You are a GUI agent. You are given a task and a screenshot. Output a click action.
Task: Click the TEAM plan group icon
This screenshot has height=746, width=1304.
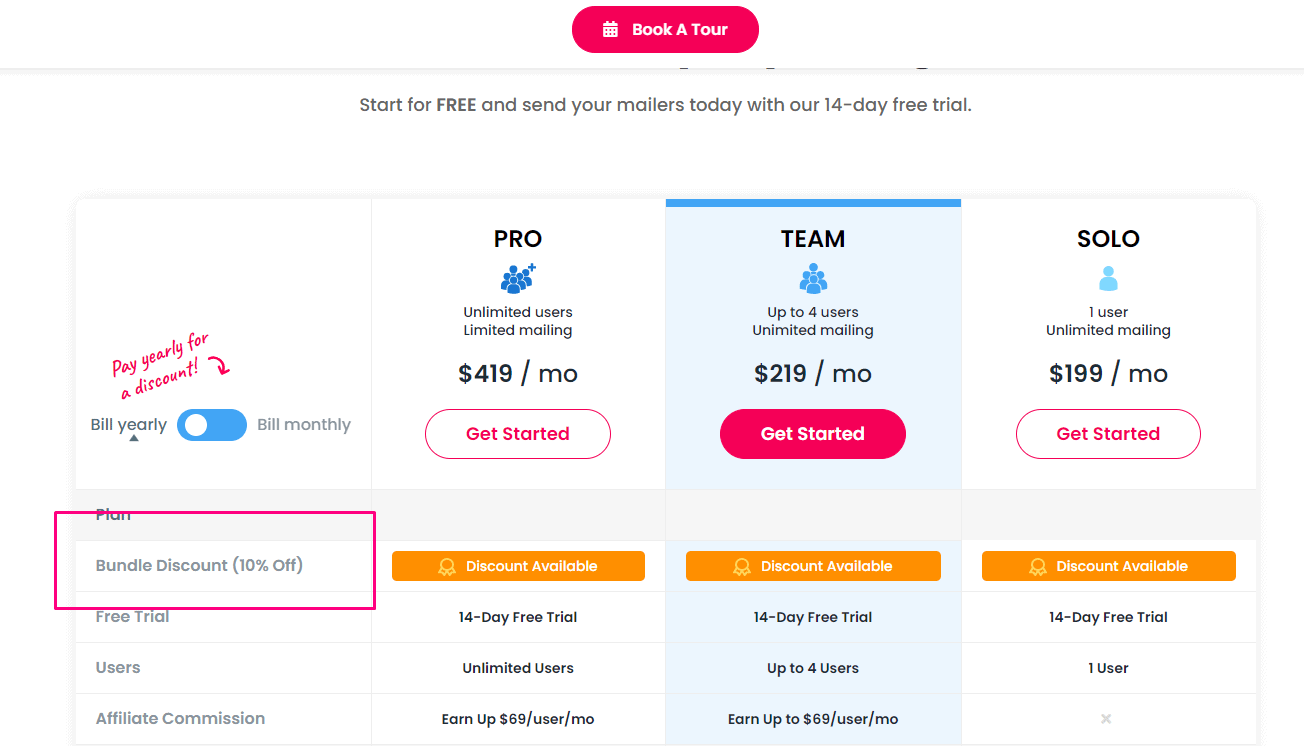[813, 278]
